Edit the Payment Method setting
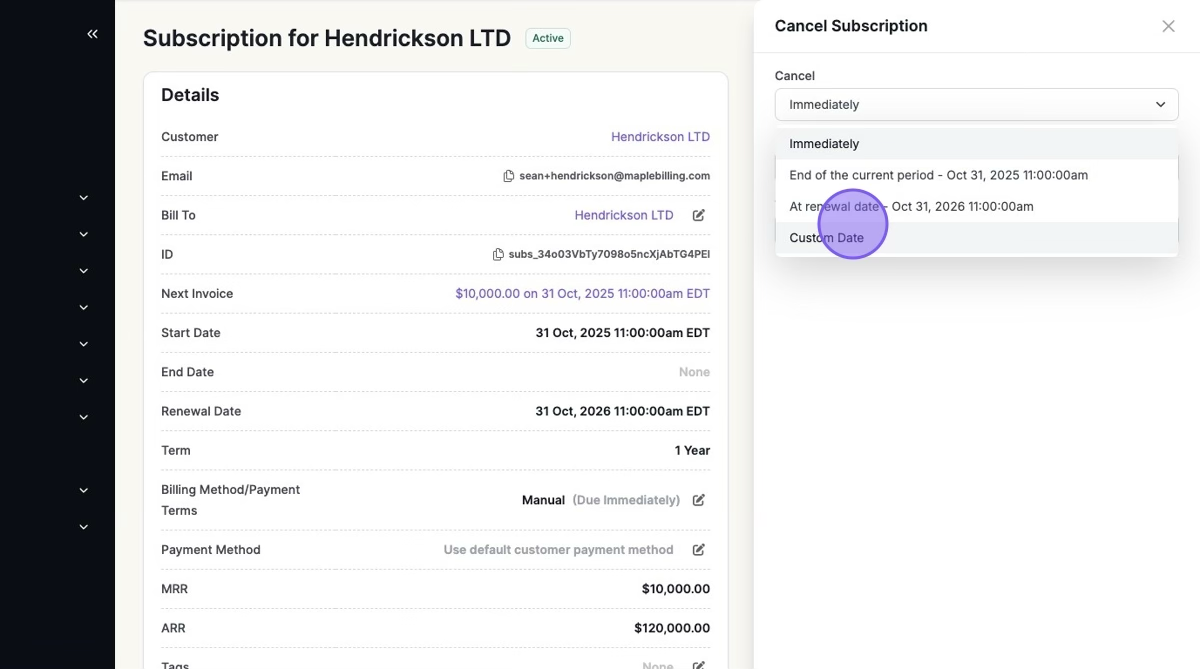 tap(699, 550)
